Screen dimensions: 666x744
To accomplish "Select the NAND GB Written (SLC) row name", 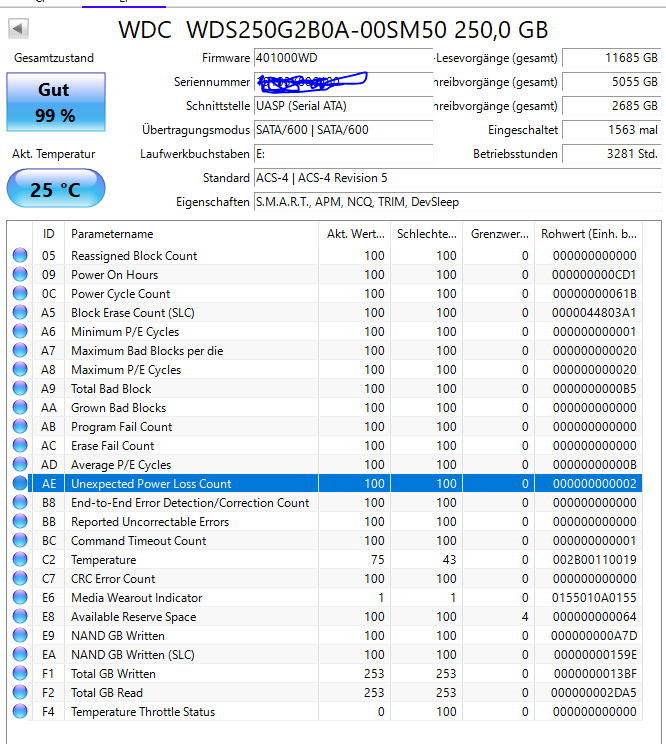I will [x=133, y=655].
